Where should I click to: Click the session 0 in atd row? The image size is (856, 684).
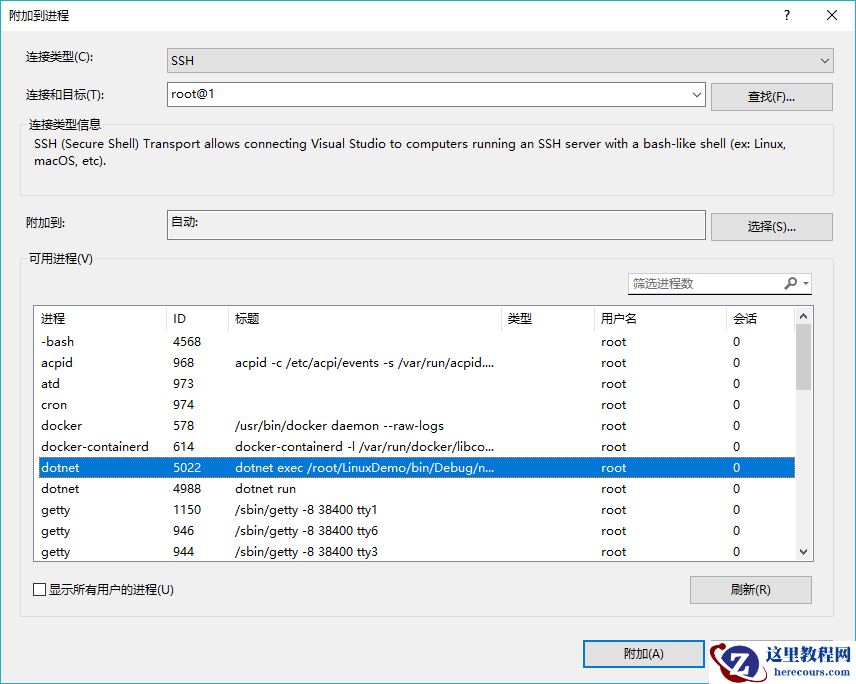736,384
